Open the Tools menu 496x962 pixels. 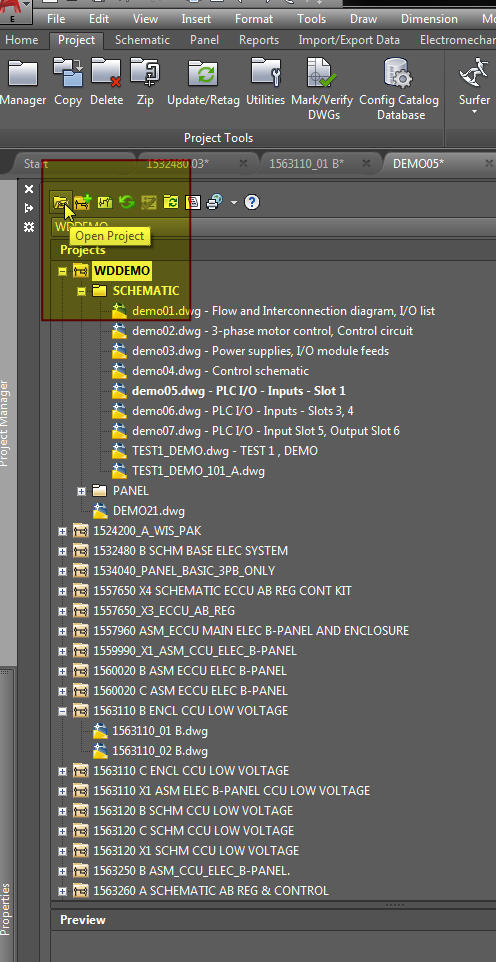pos(312,19)
